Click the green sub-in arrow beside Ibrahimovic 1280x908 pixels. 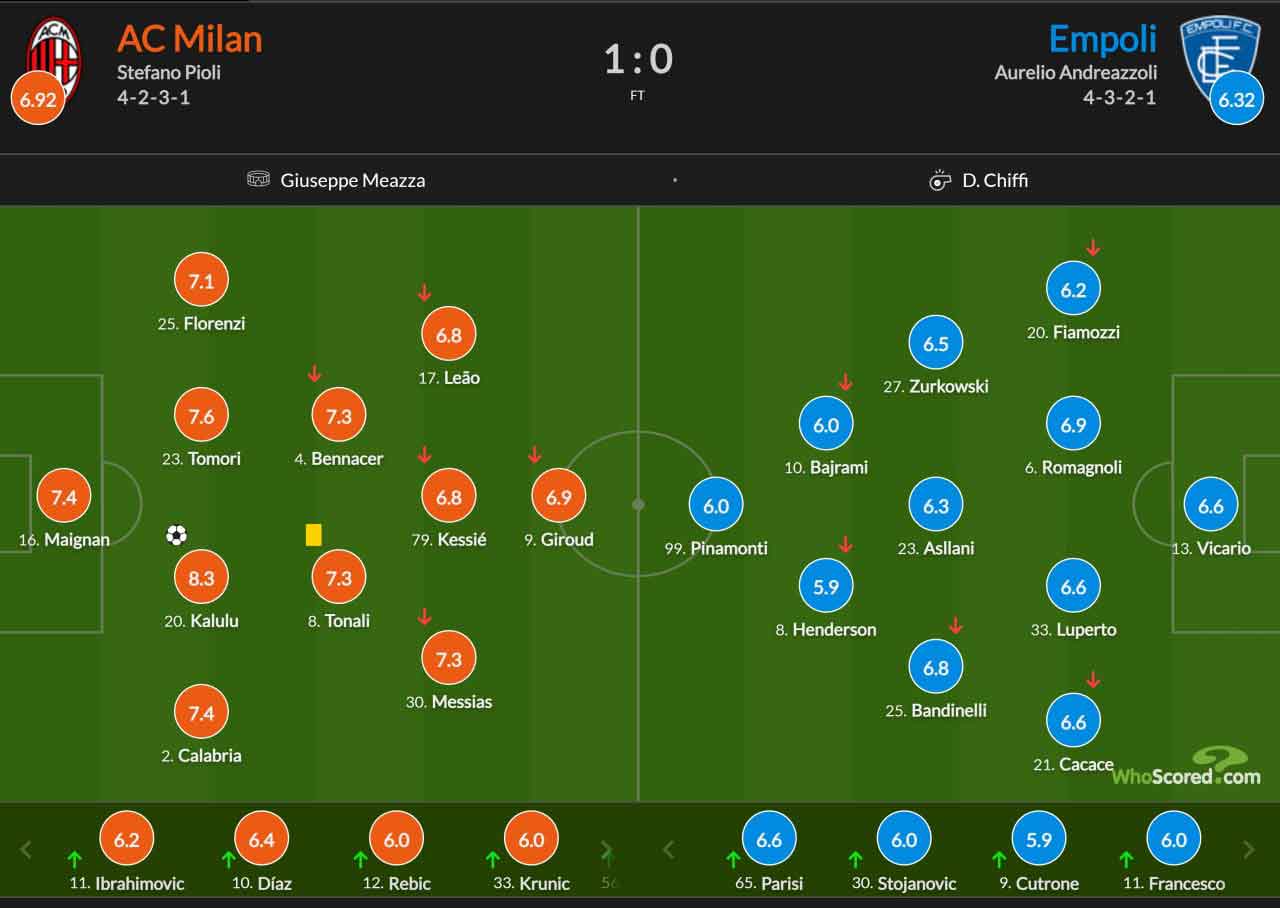[x=74, y=859]
